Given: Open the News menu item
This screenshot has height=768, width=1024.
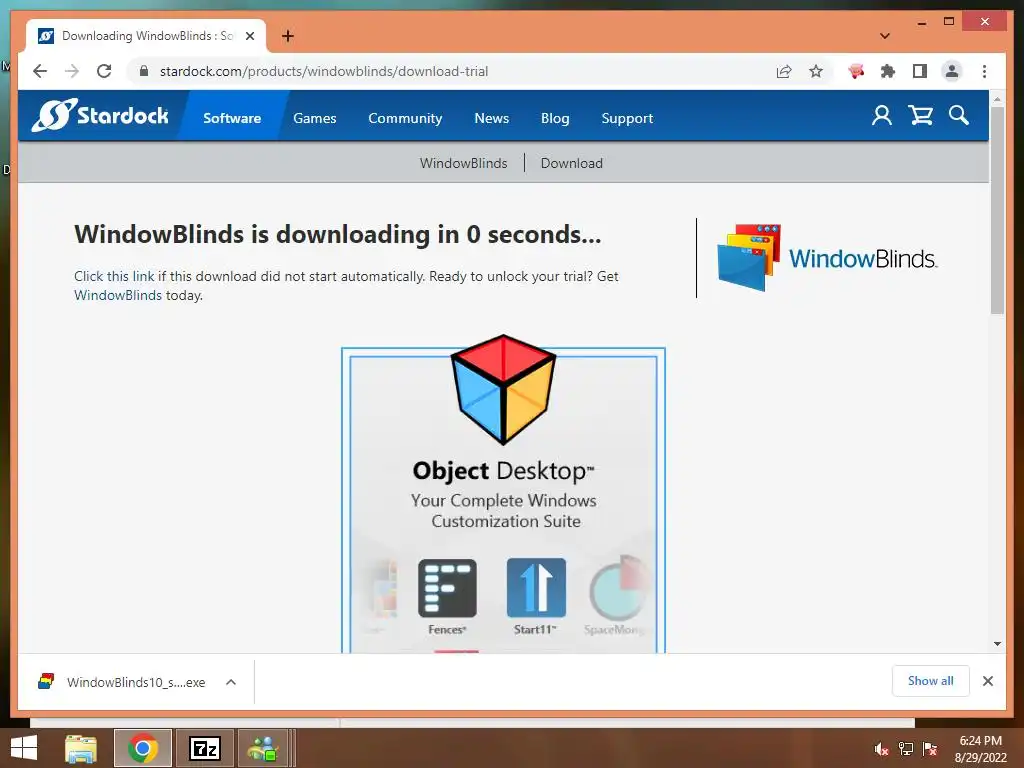Looking at the screenshot, I should click(x=492, y=118).
